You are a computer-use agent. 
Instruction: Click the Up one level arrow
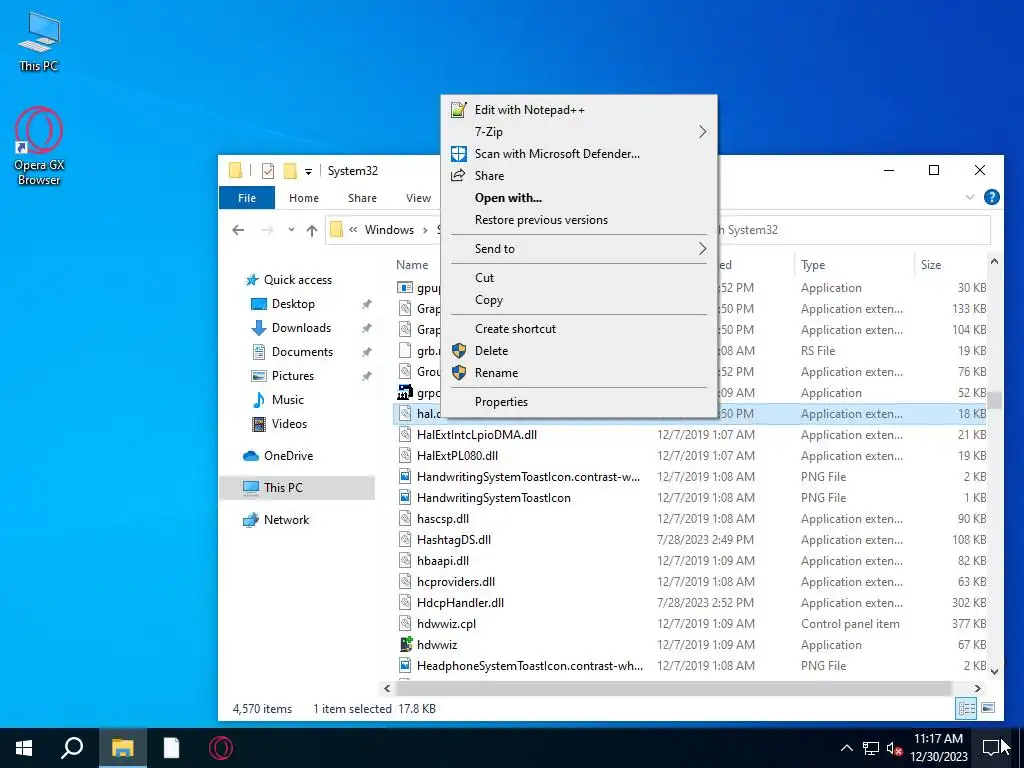point(312,230)
